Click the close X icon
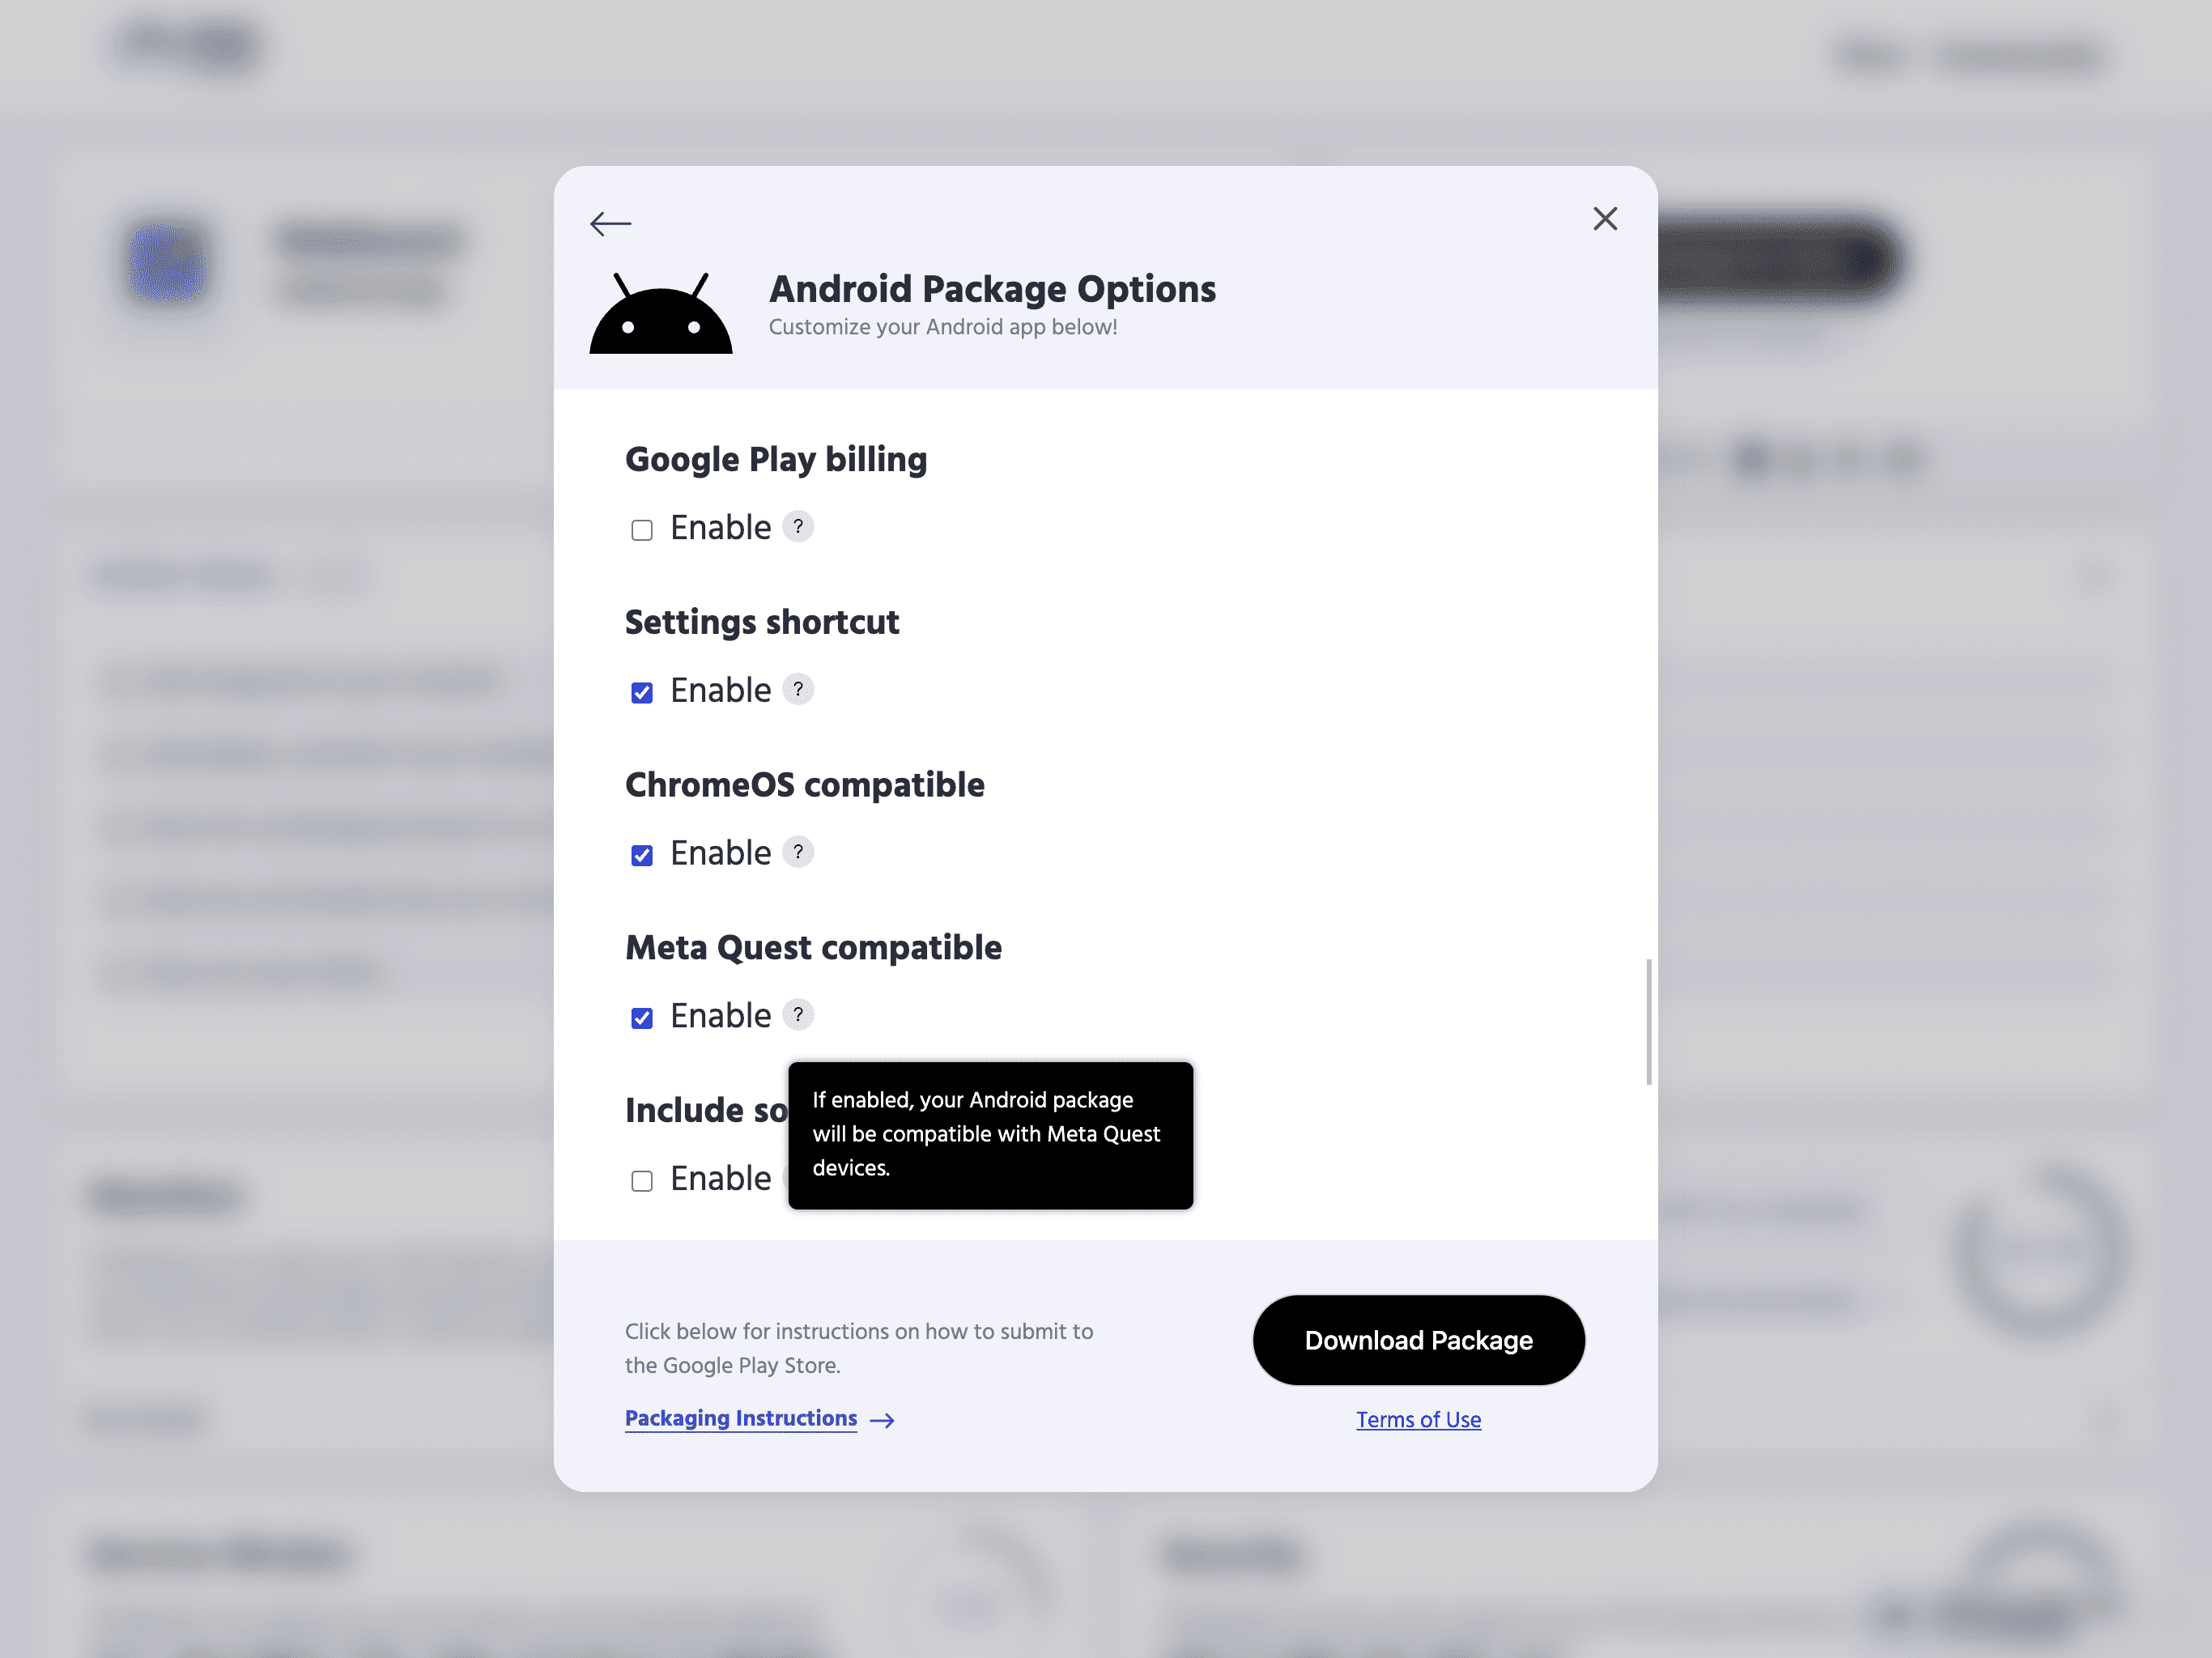Screen dimensions: 2212x1658 (x=1604, y=218)
